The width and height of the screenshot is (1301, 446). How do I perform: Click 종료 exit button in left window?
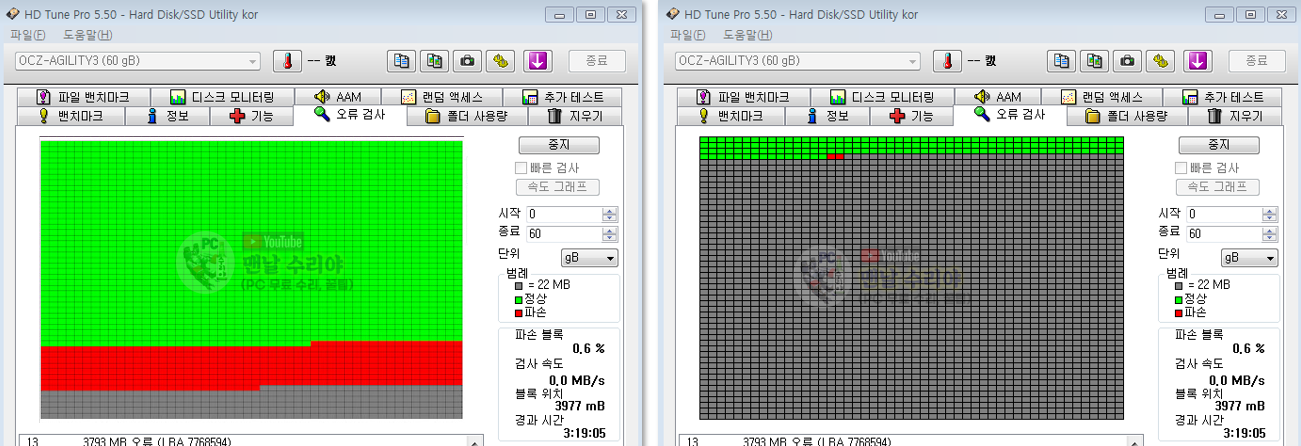pos(597,61)
